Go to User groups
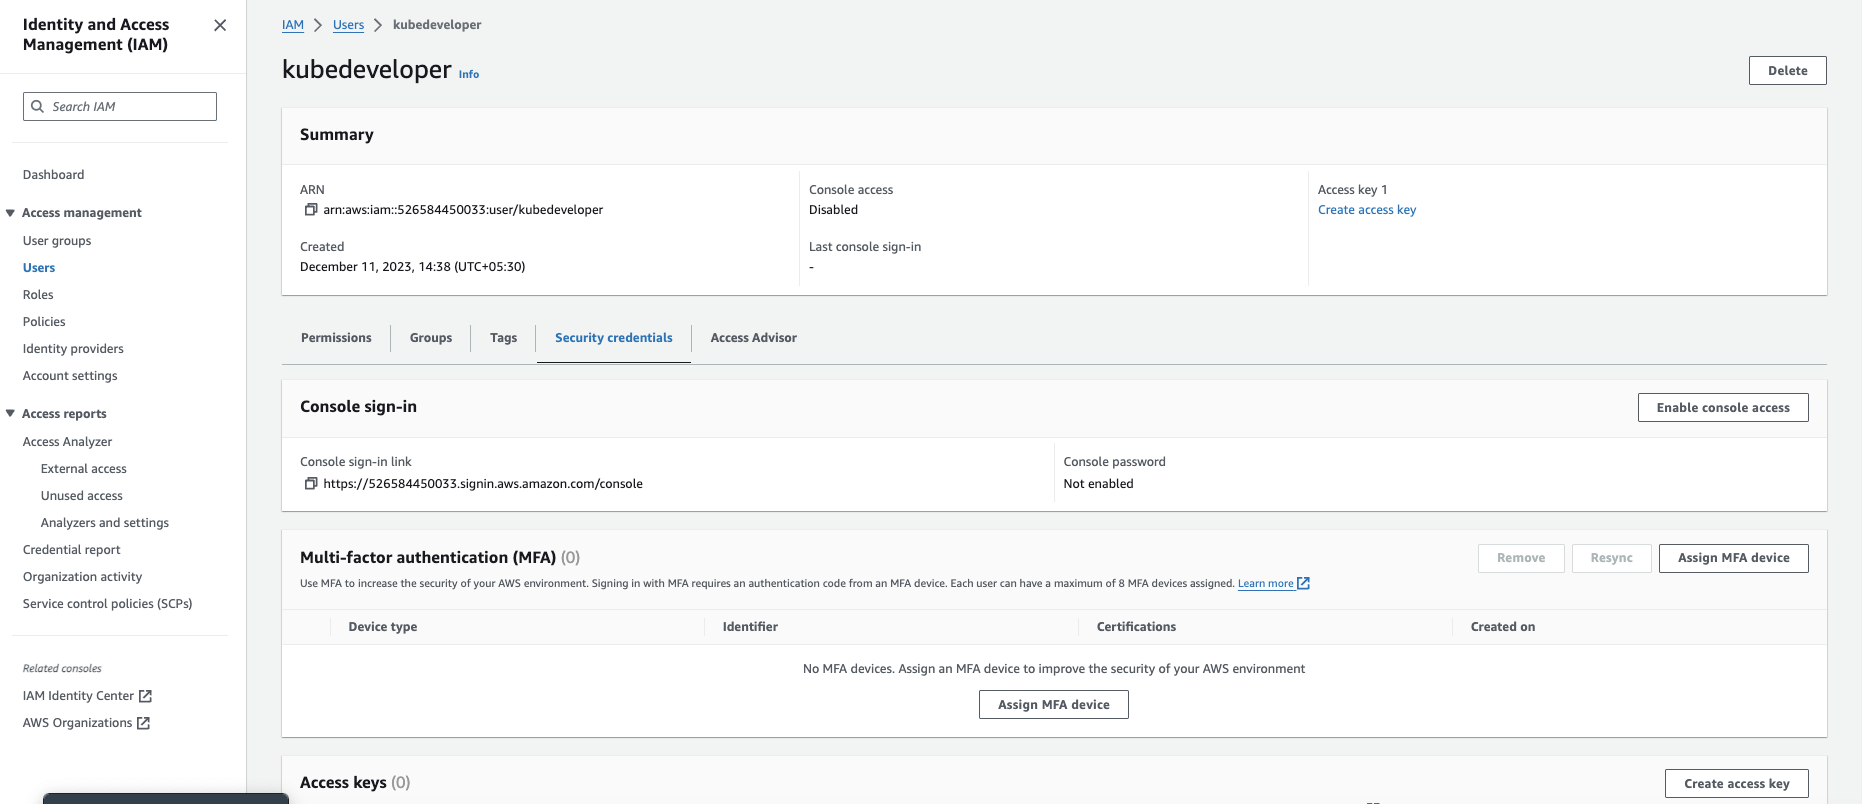1862x804 pixels. (57, 240)
